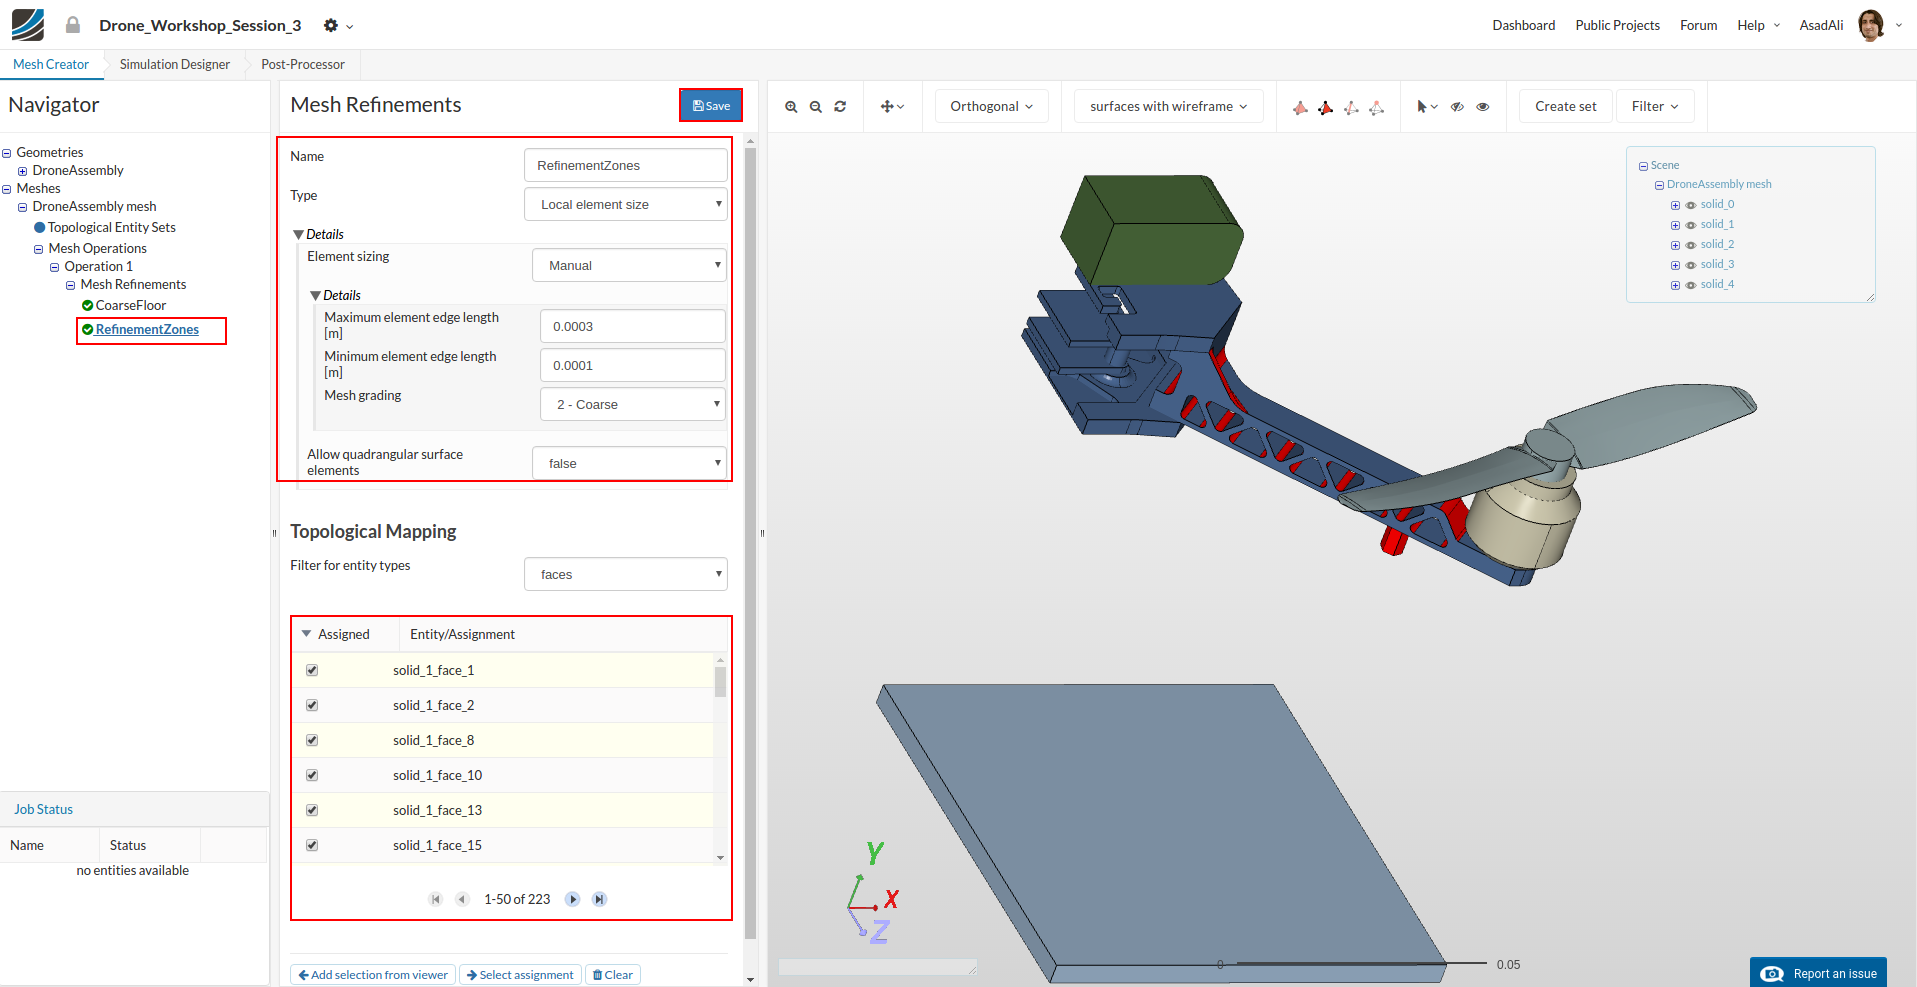Open the Post-Processor tab
1917x987 pixels.
(302, 65)
